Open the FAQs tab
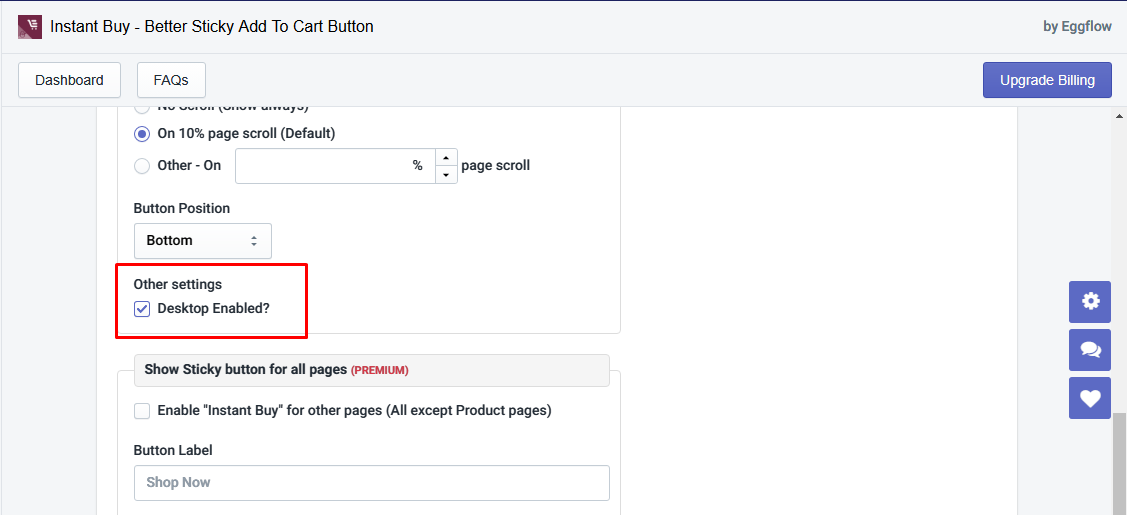 pyautogui.click(x=171, y=80)
